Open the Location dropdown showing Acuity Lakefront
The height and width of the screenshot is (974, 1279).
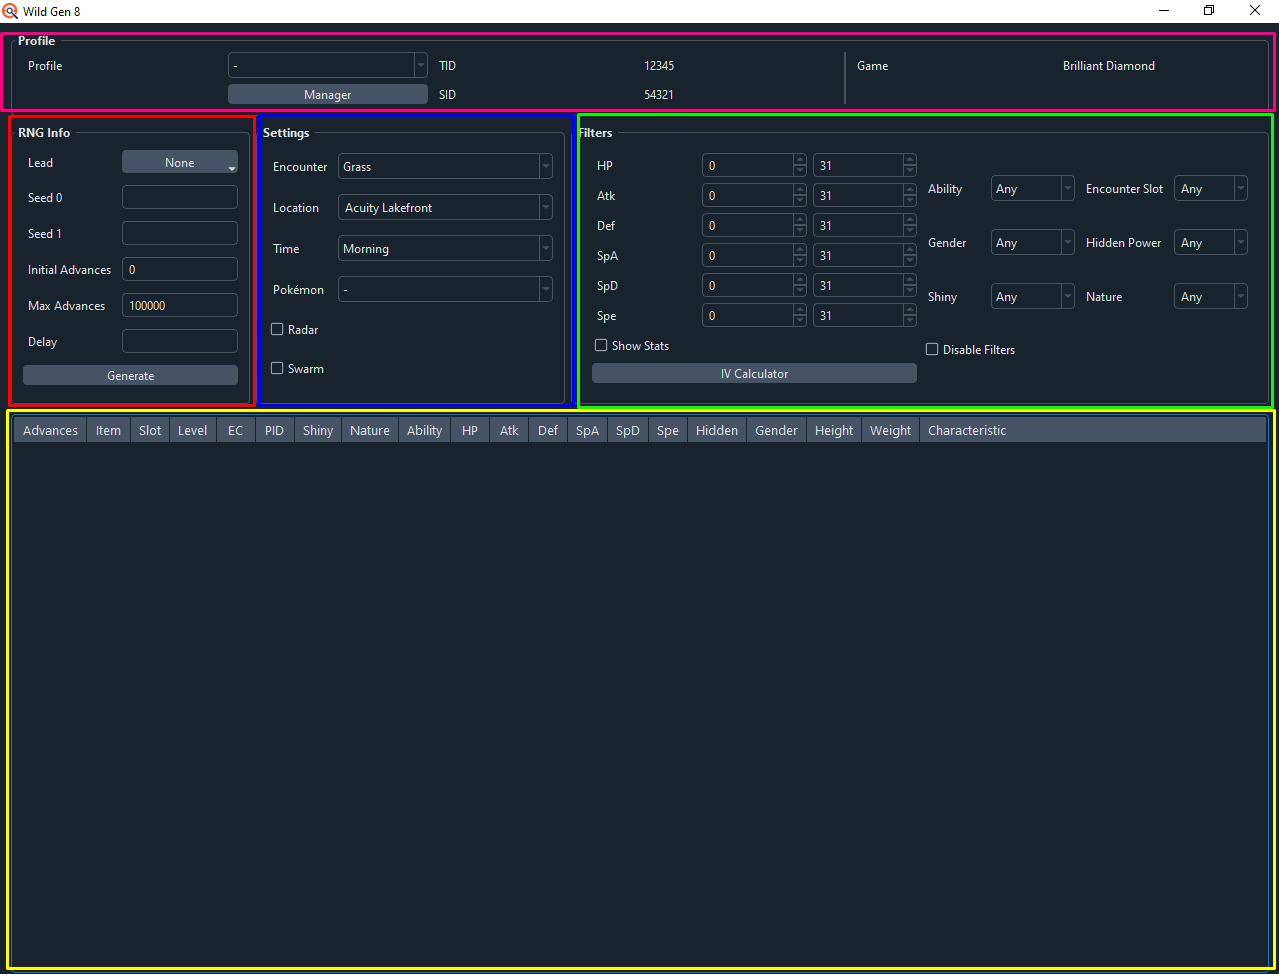pos(445,208)
